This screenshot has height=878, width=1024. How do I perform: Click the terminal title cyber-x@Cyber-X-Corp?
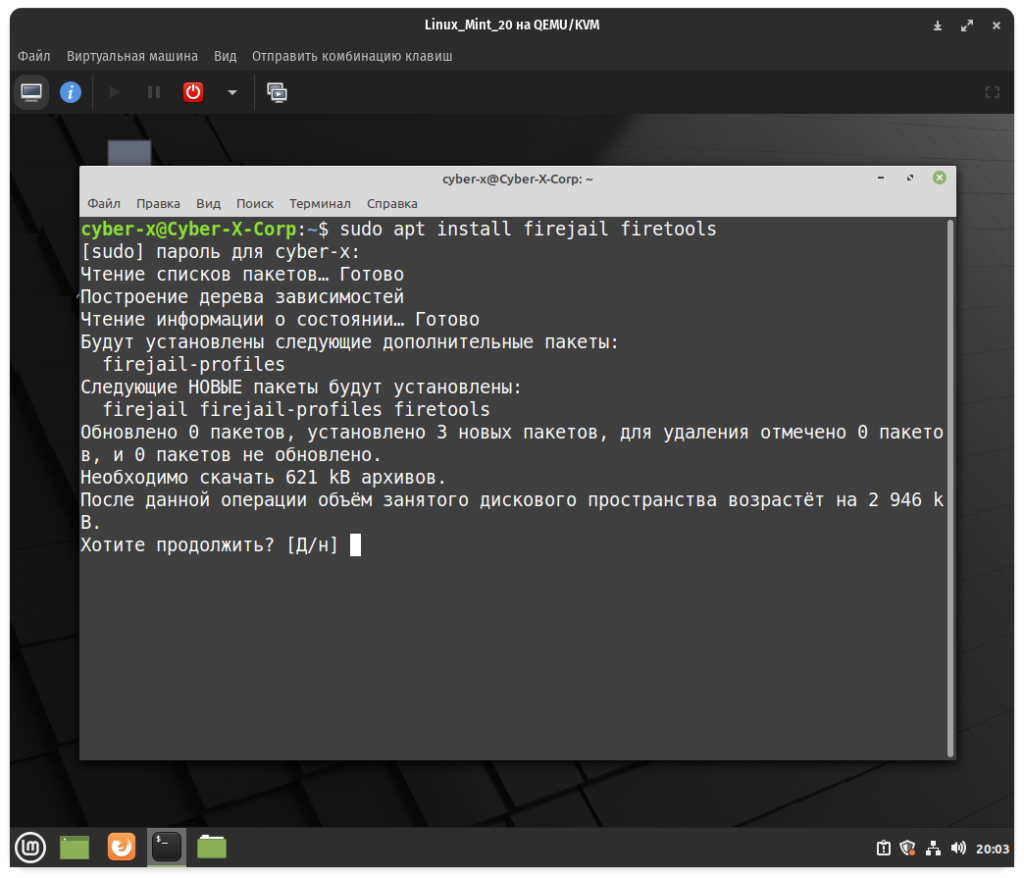click(x=517, y=179)
